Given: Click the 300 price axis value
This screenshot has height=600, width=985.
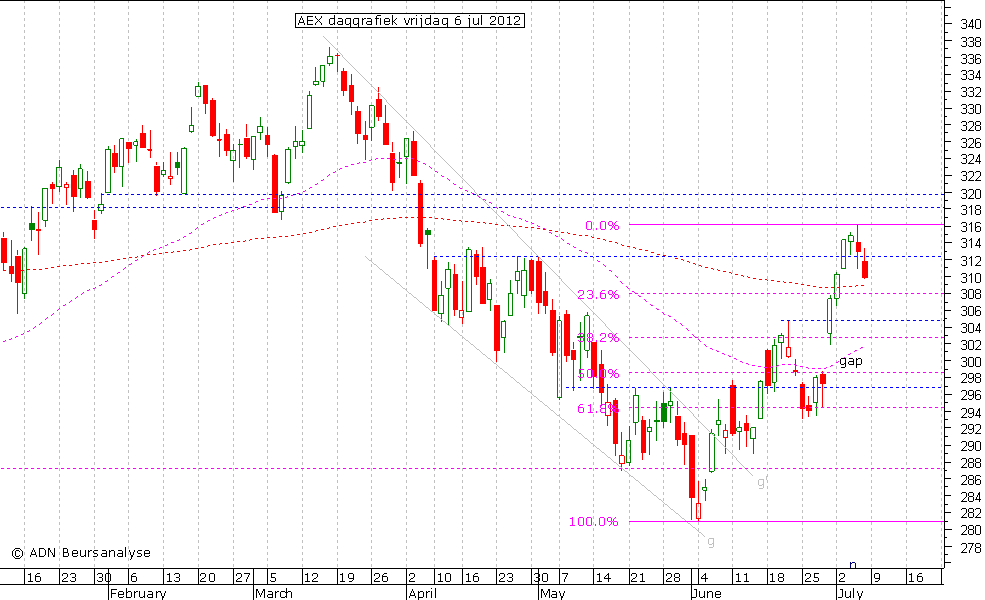Looking at the screenshot, I should point(971,362).
